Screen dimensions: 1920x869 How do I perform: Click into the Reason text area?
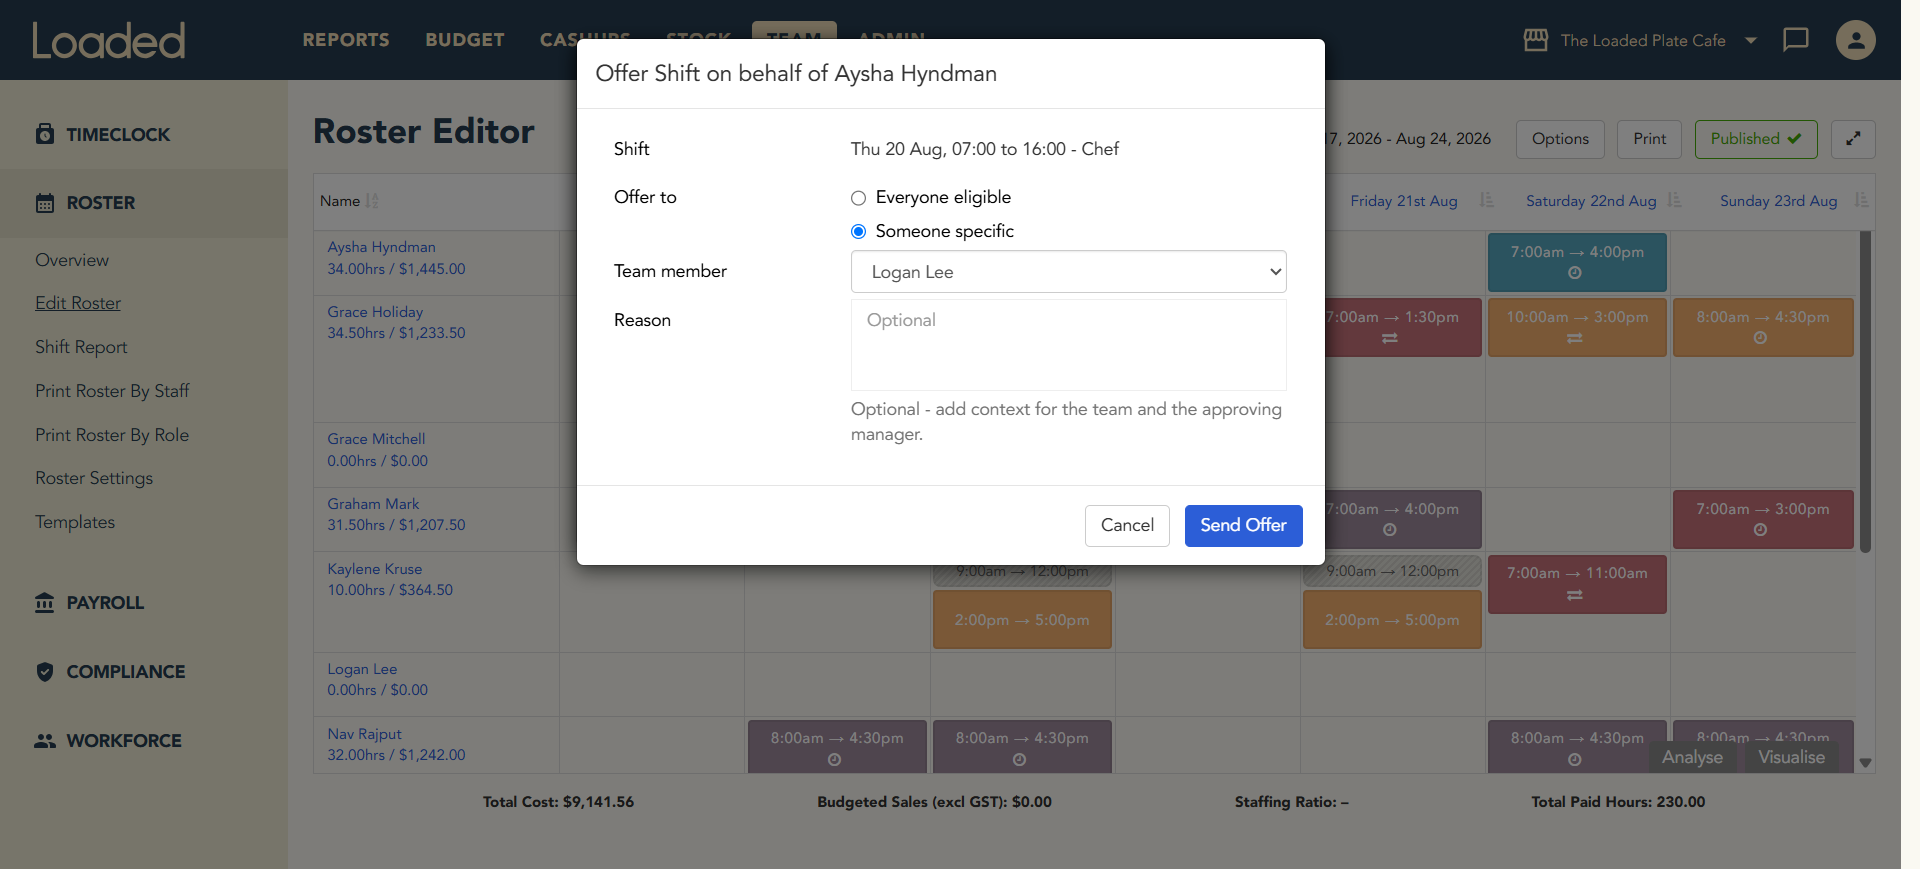[x=1068, y=345]
